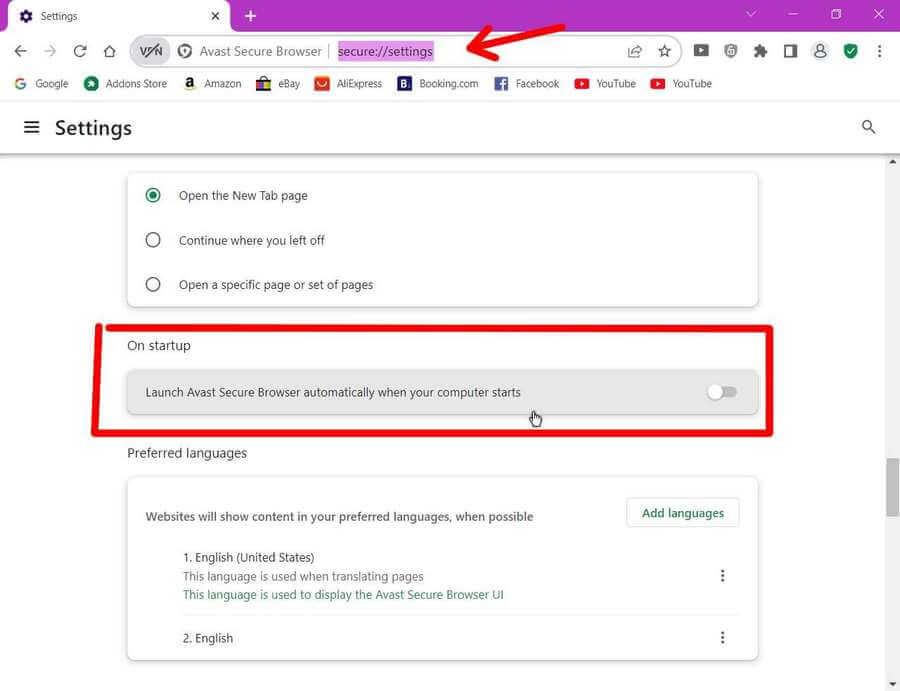
Task: Select the Settings tab
Action: coord(119,16)
